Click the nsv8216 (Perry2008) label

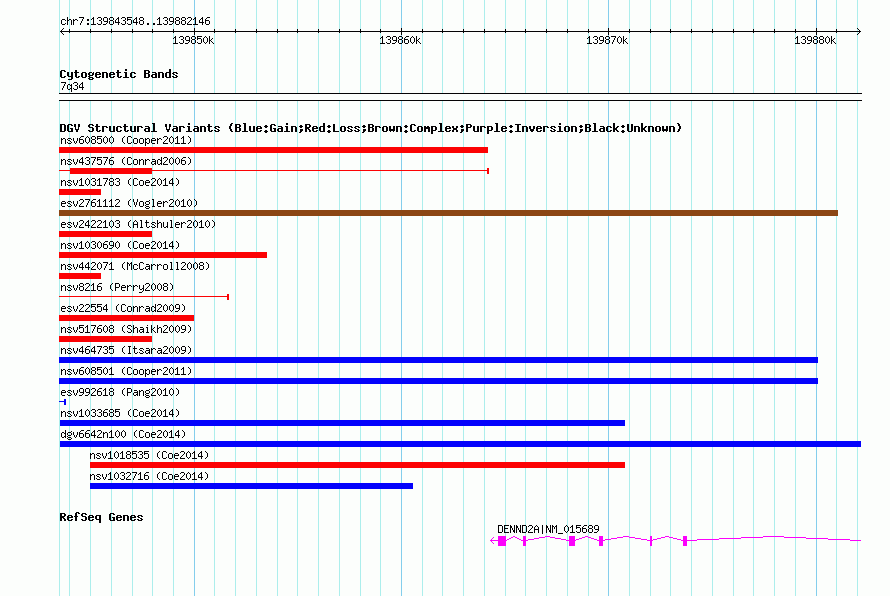coord(117,287)
